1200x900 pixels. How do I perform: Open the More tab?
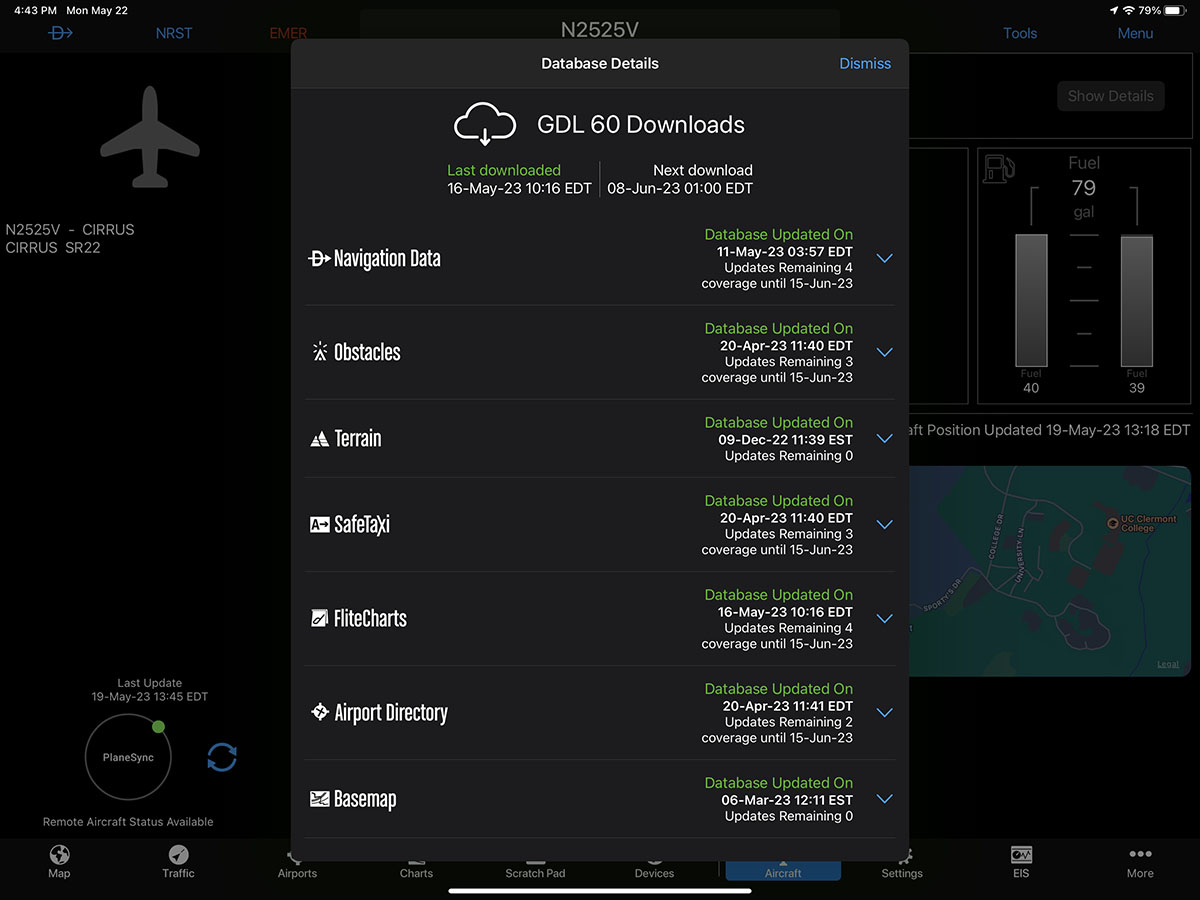pos(1140,862)
